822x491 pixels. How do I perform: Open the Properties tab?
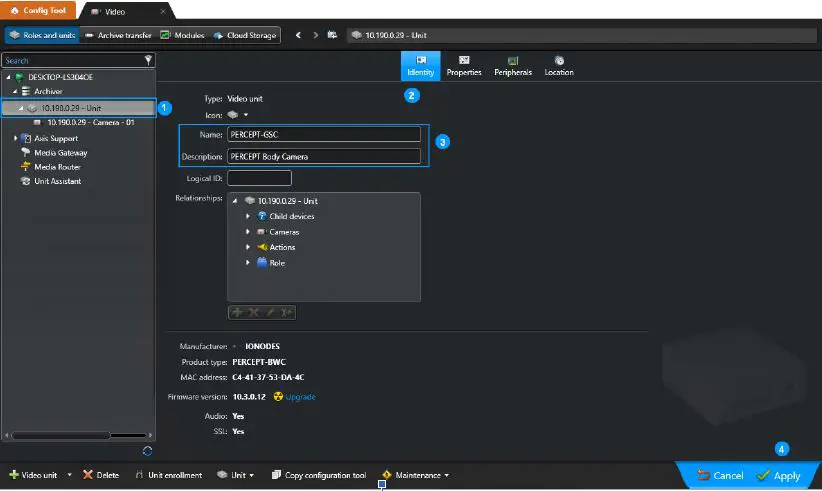(464, 66)
